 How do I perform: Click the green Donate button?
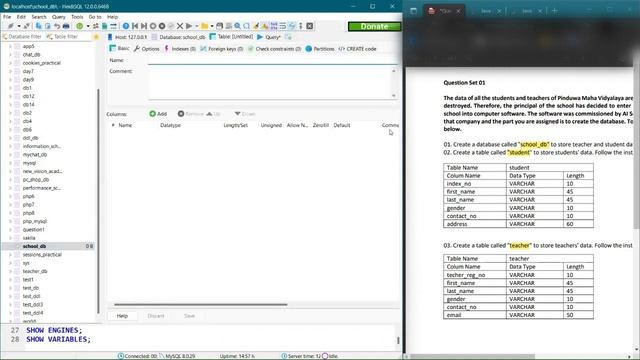[x=374, y=26]
